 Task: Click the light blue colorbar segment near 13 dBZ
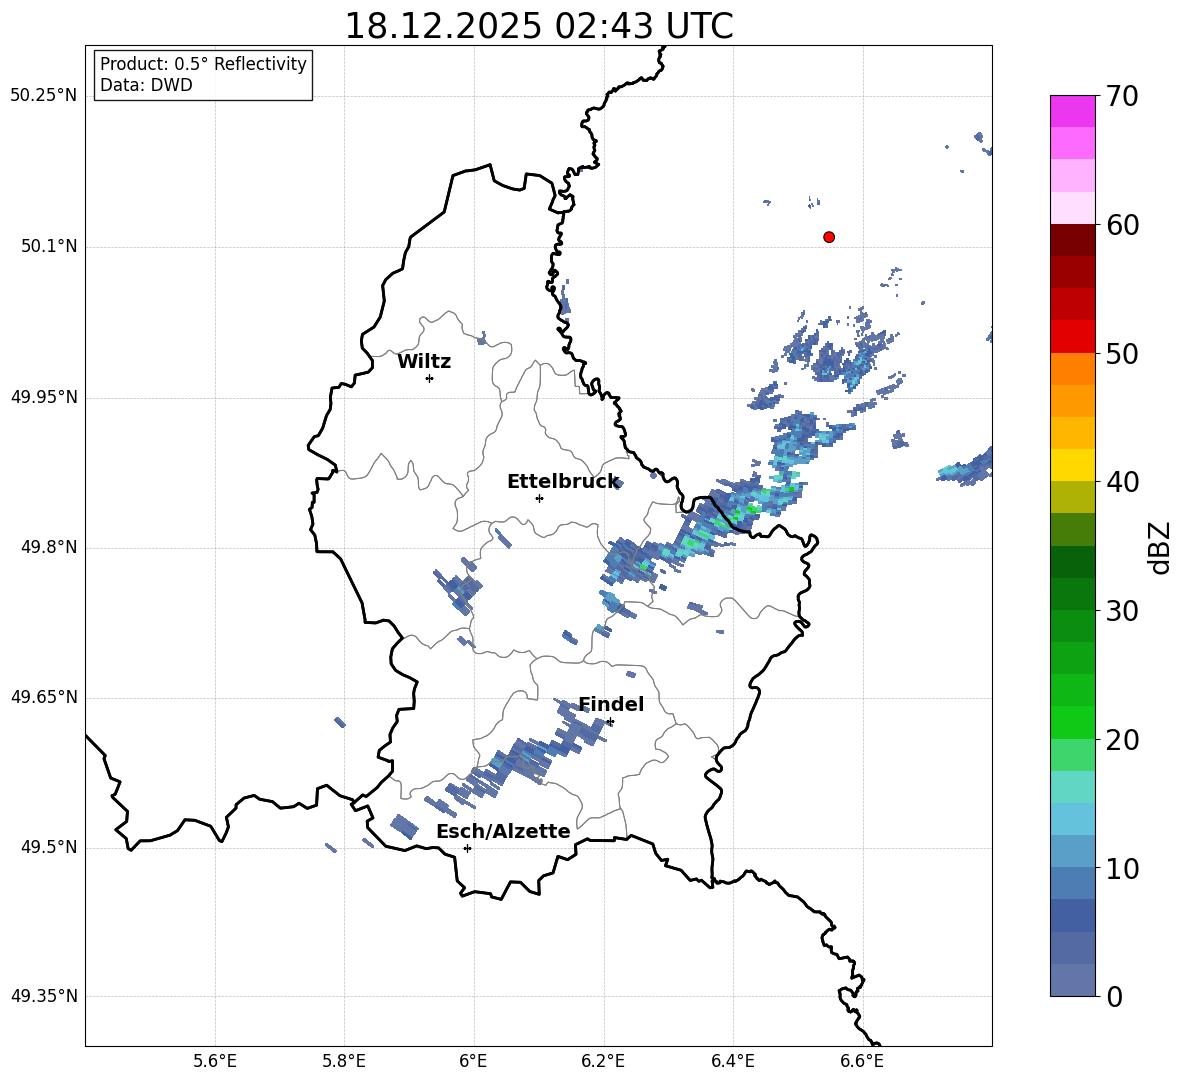pos(1073,819)
